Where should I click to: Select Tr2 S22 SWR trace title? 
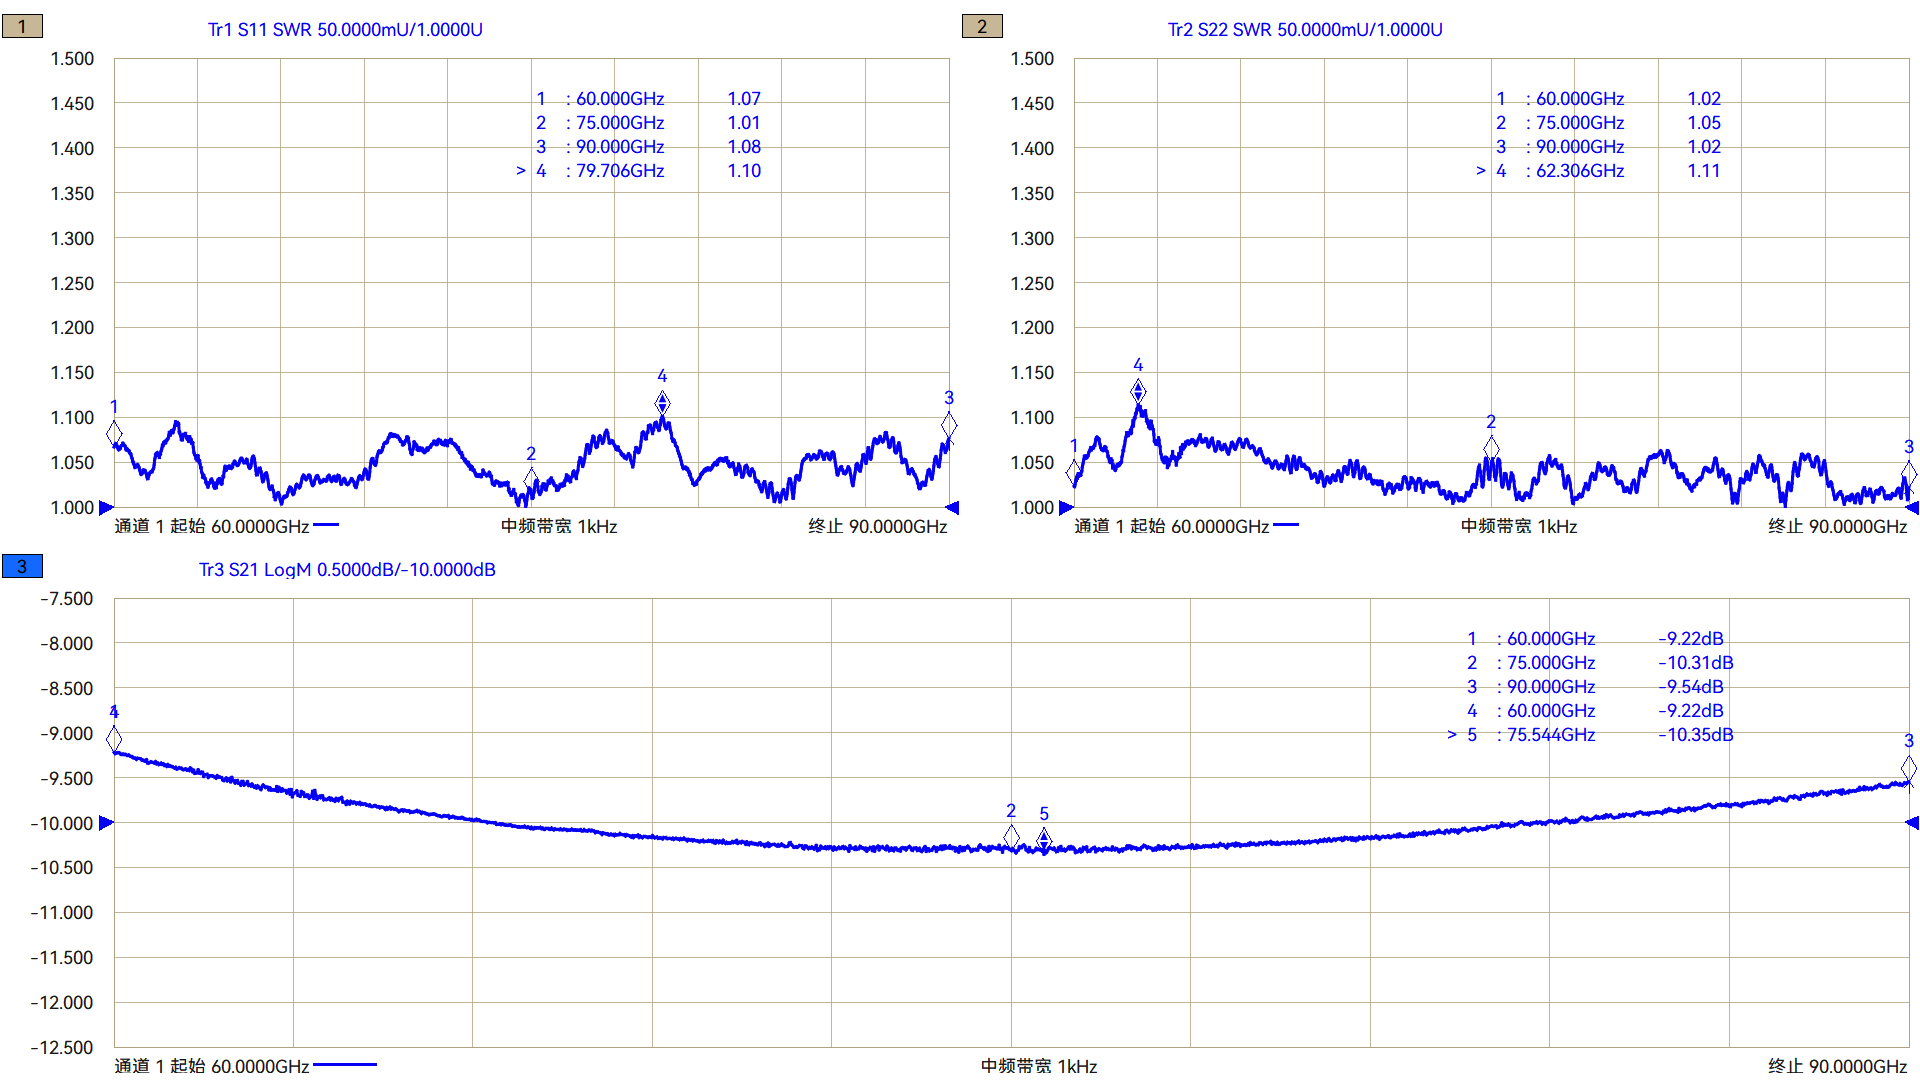tap(1305, 30)
